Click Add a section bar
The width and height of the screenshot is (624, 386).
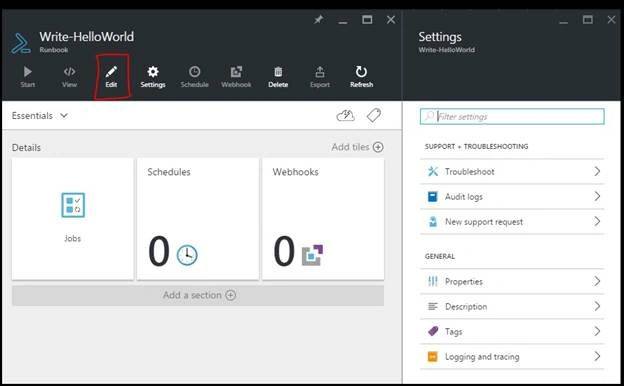(198, 295)
